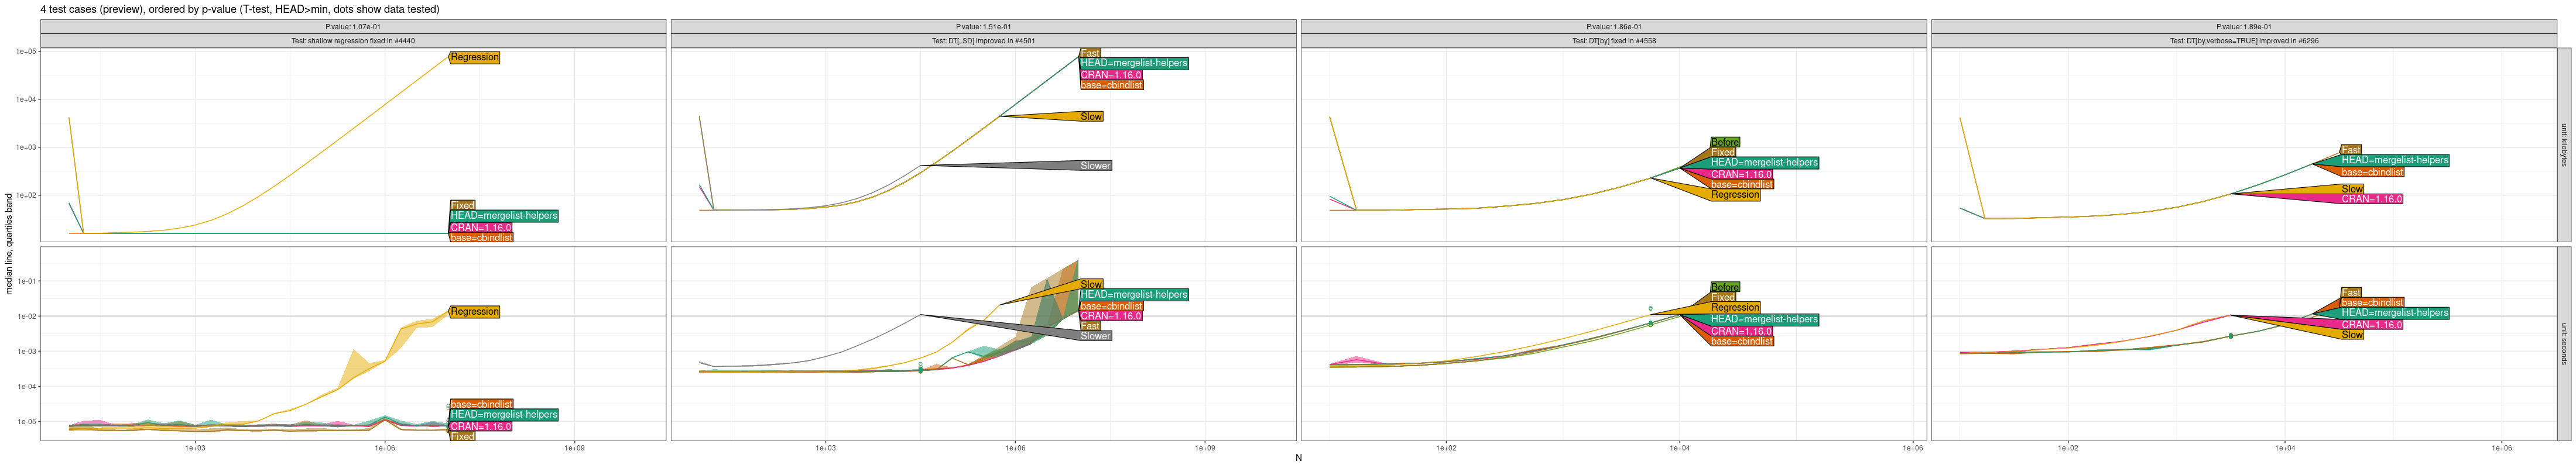Click the y-axis tick '1e-03'

27,351
